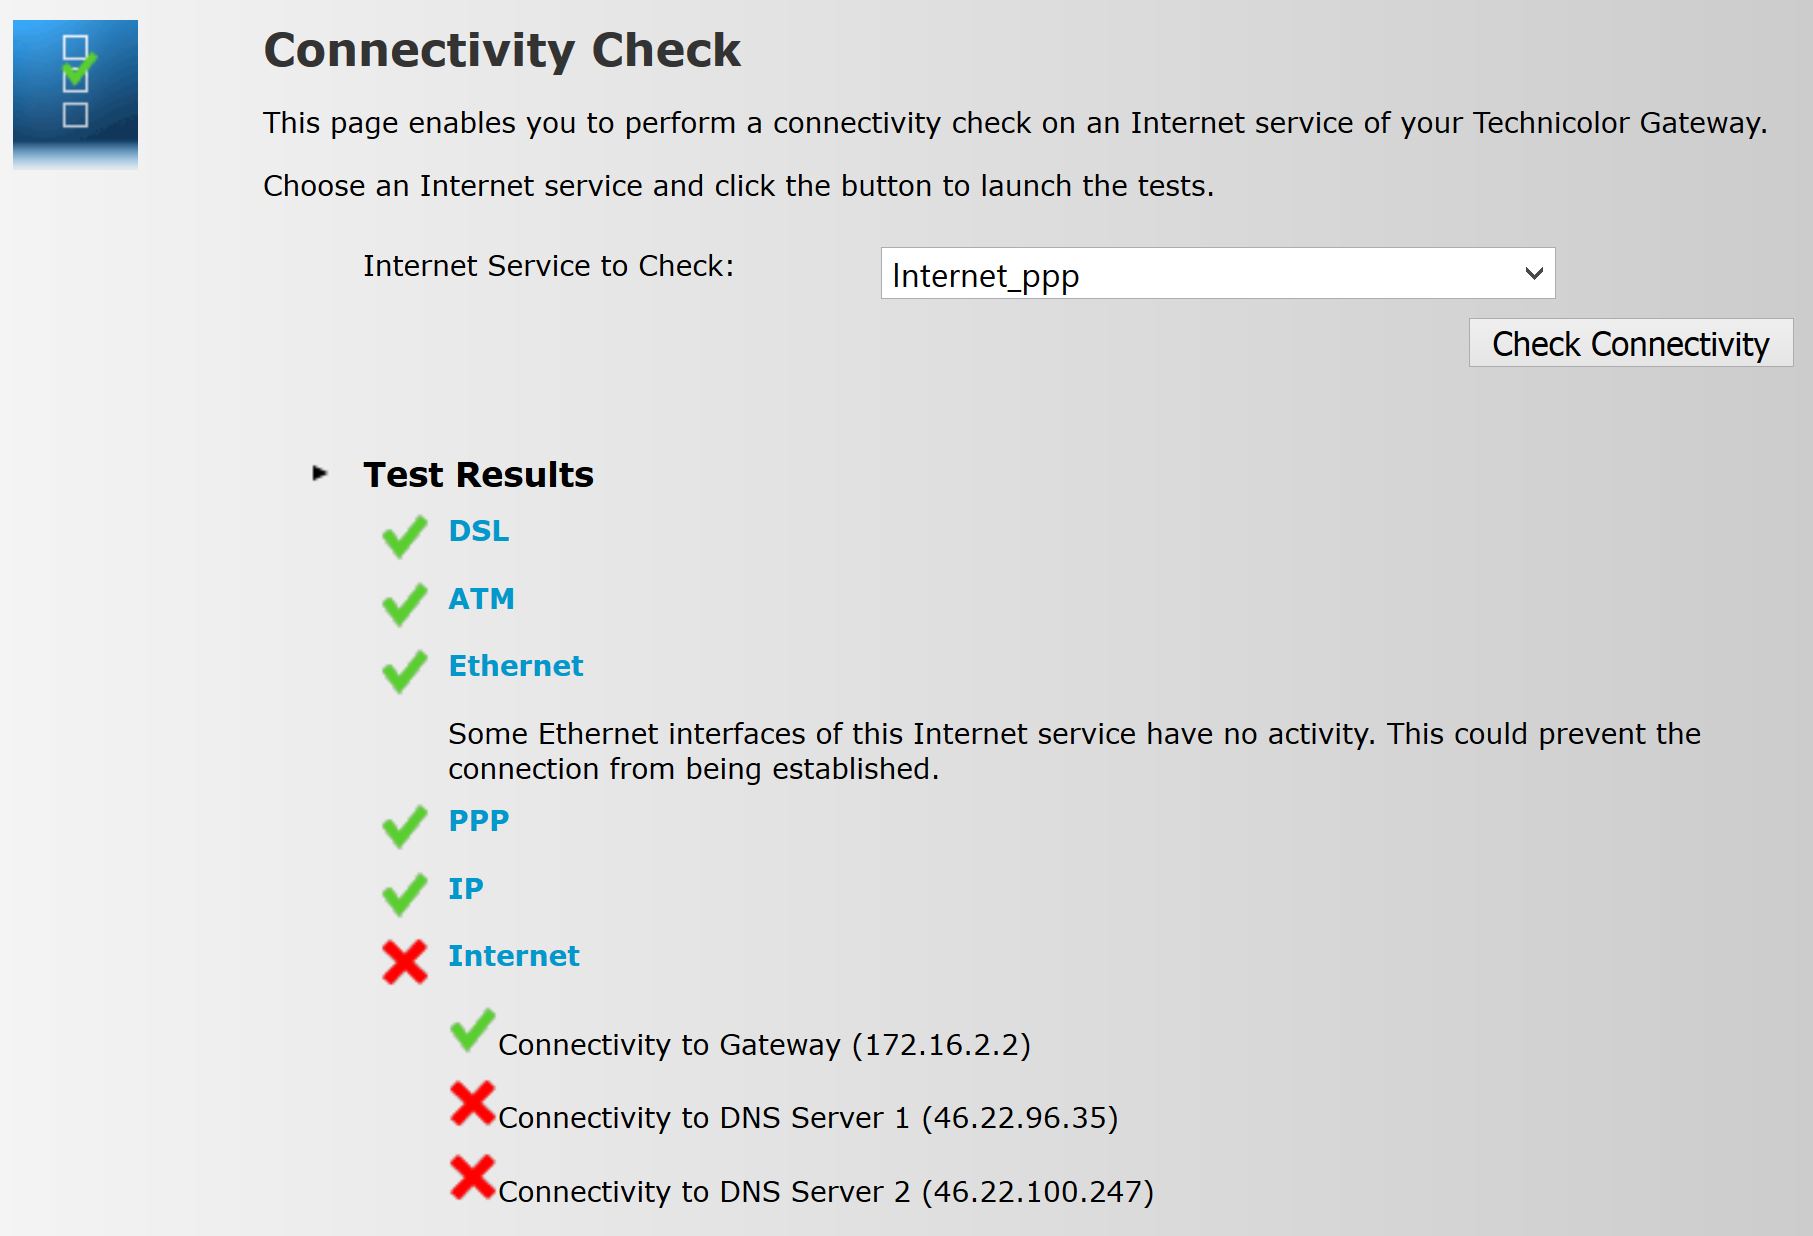Open the DSL test details link
The width and height of the screenshot is (1813, 1236).
pos(479,531)
